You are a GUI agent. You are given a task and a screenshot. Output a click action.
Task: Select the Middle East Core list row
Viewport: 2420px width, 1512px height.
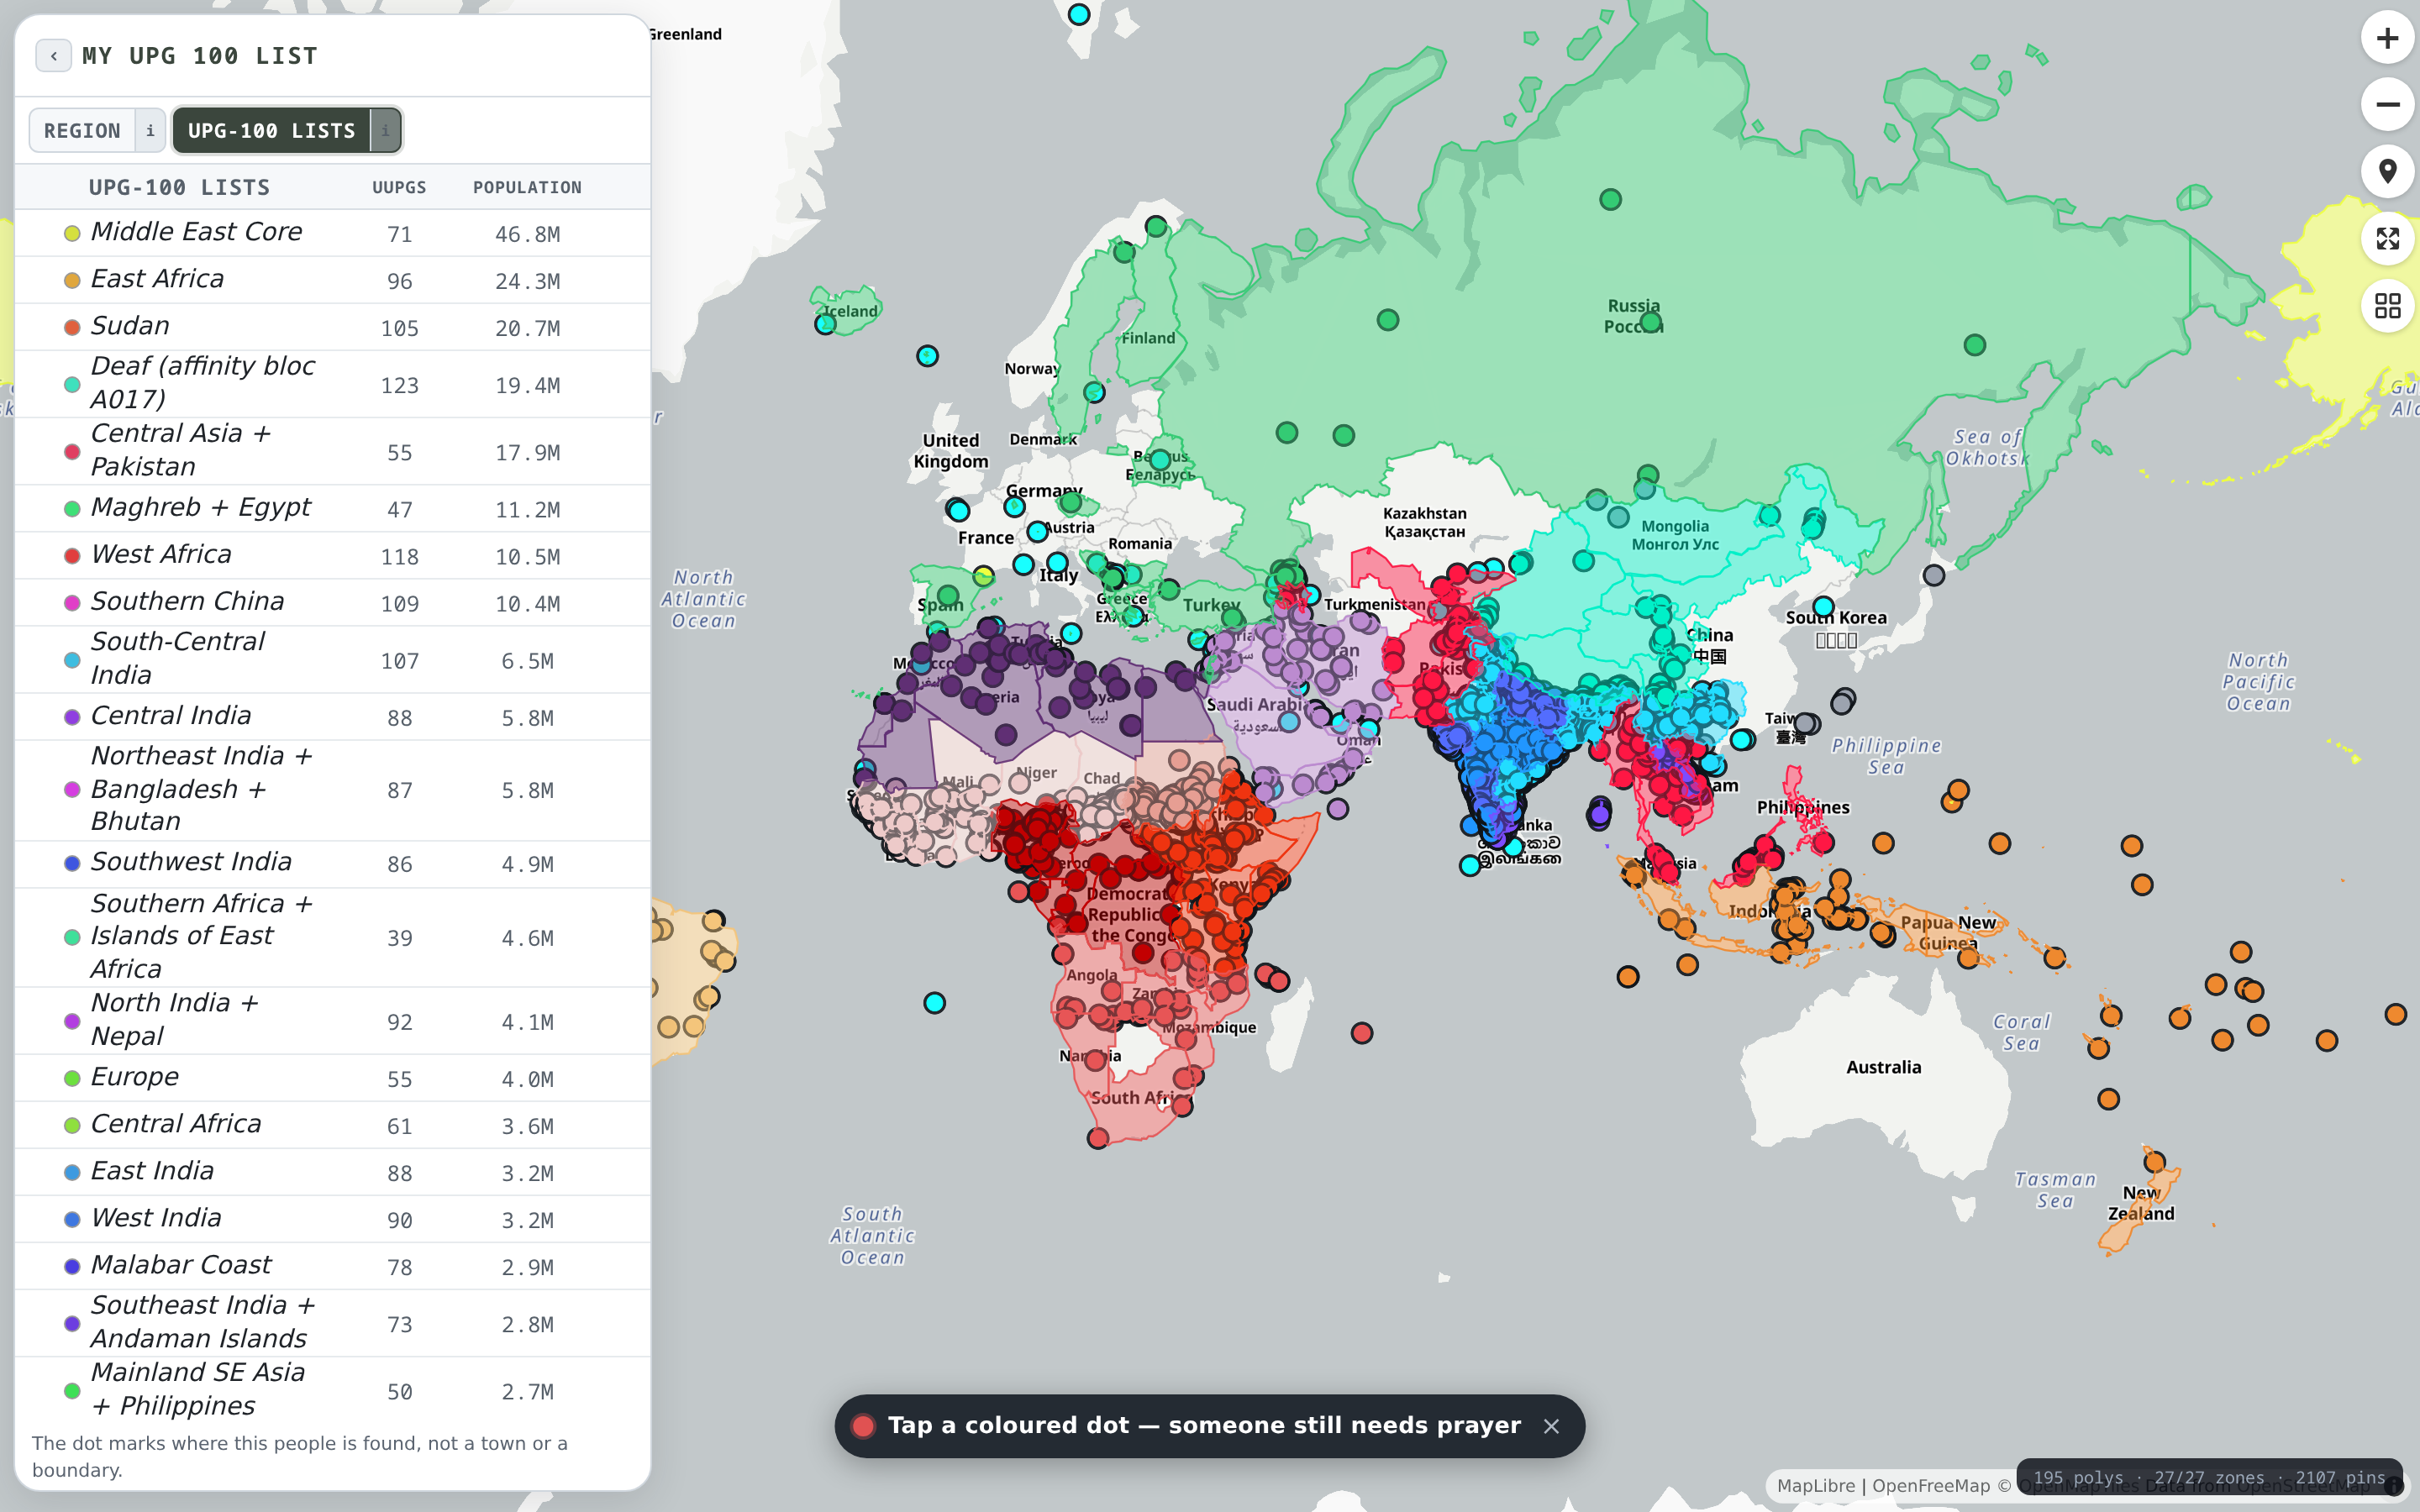(x=332, y=233)
